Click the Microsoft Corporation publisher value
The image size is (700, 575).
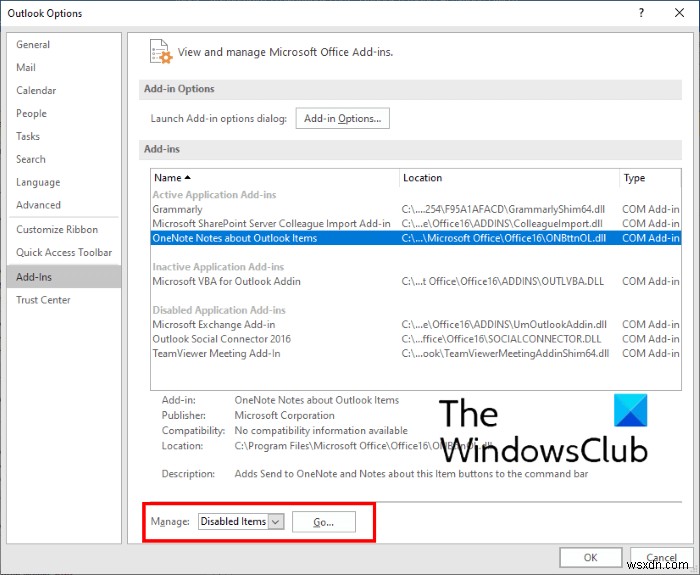click(284, 415)
